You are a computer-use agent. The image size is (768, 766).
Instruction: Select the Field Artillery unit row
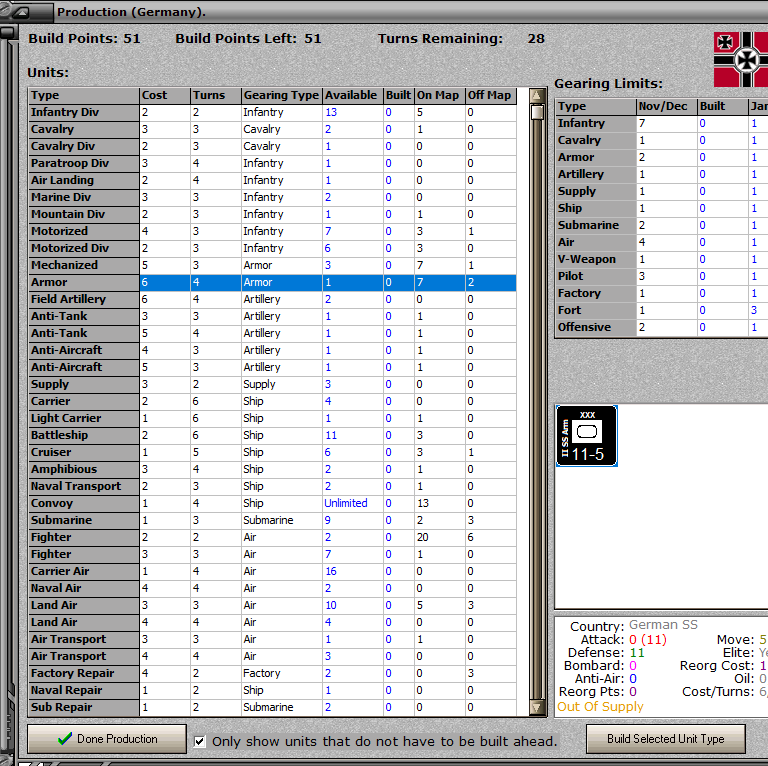point(272,299)
